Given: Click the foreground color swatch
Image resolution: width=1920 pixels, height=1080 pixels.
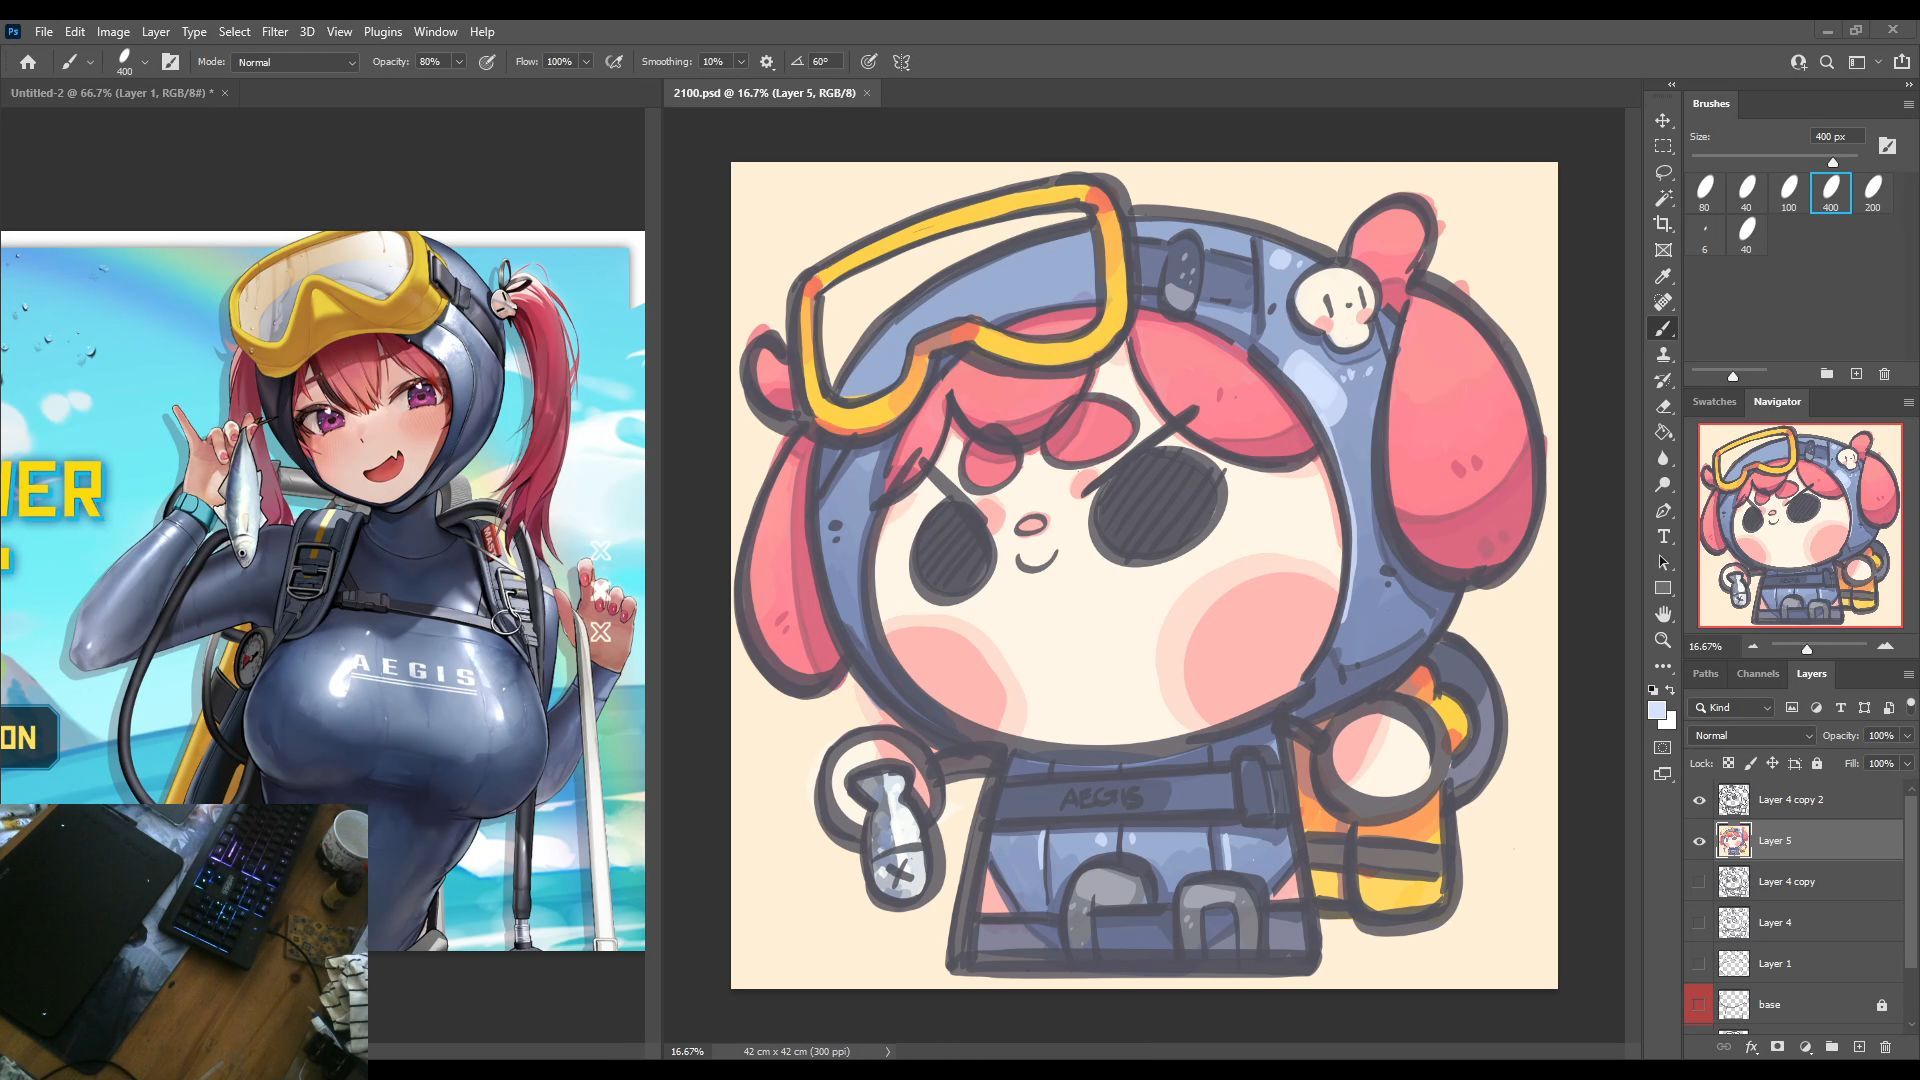Looking at the screenshot, I should (x=1657, y=710).
